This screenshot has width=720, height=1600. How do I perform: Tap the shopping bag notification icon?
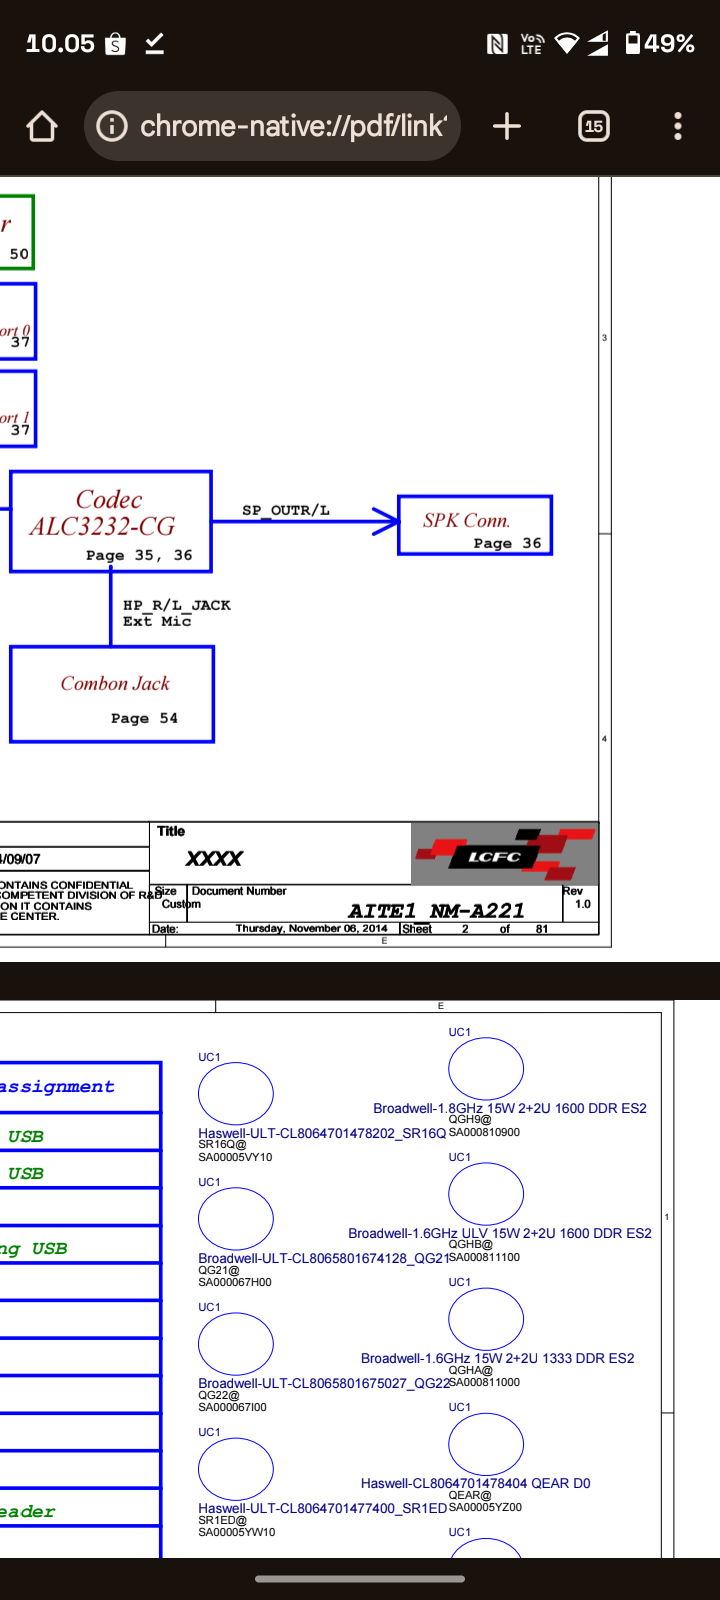[x=116, y=44]
